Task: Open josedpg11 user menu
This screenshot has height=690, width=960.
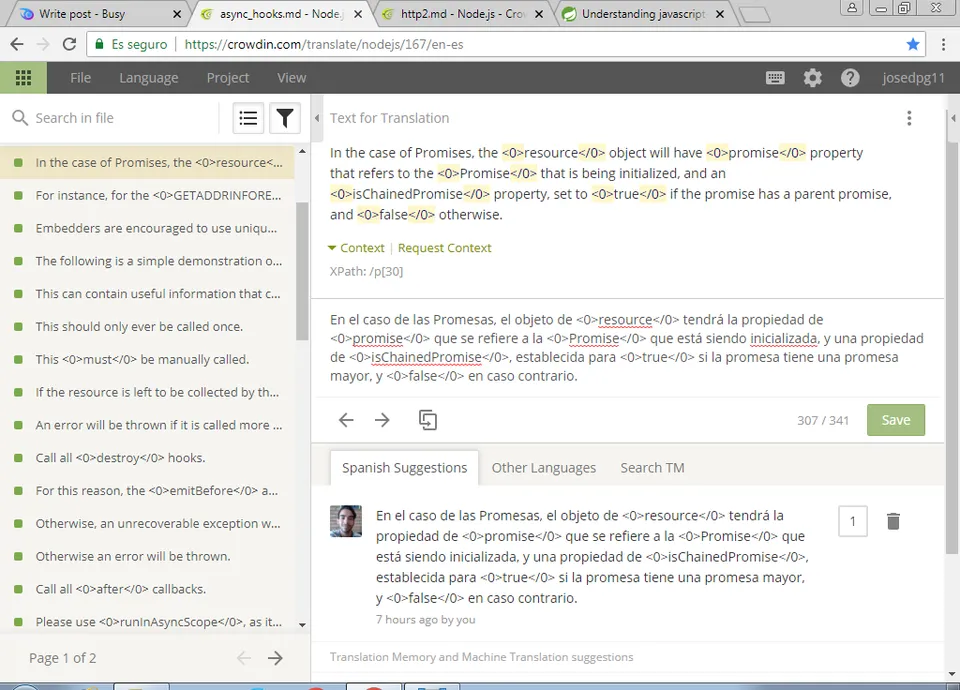Action: click(x=913, y=78)
